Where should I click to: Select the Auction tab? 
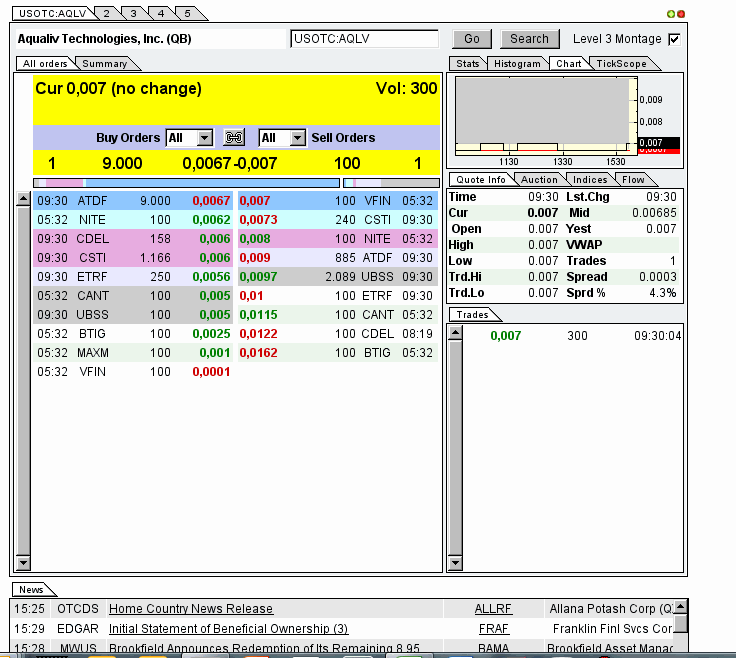[x=539, y=180]
